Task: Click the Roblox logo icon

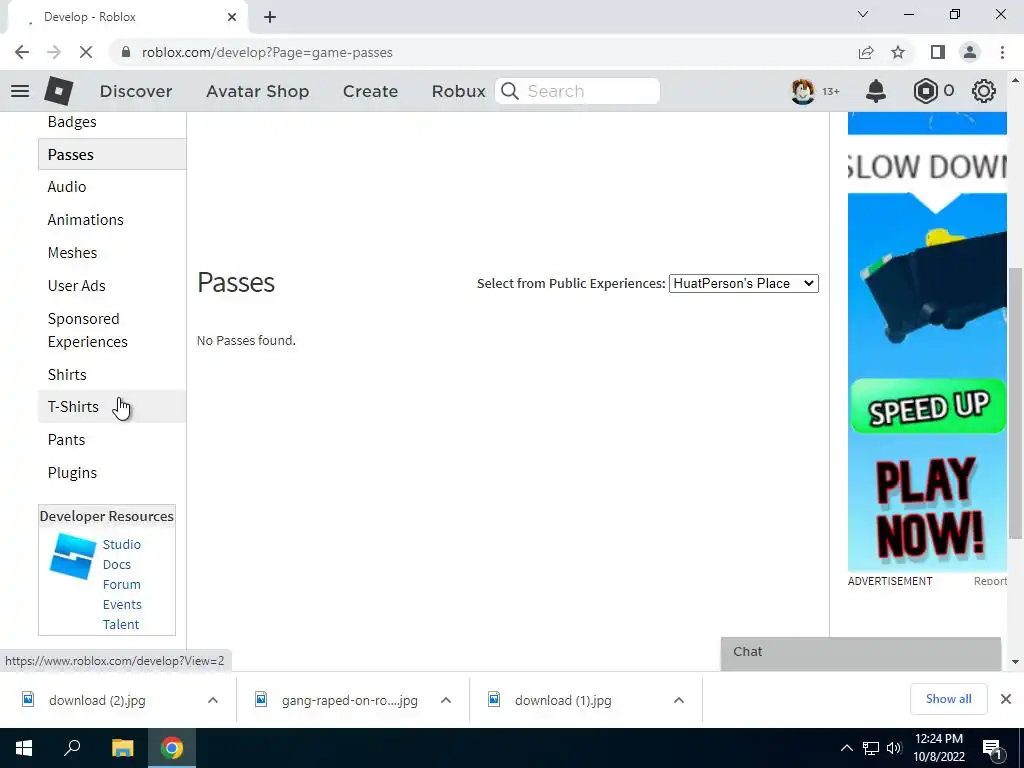Action: click(59, 91)
